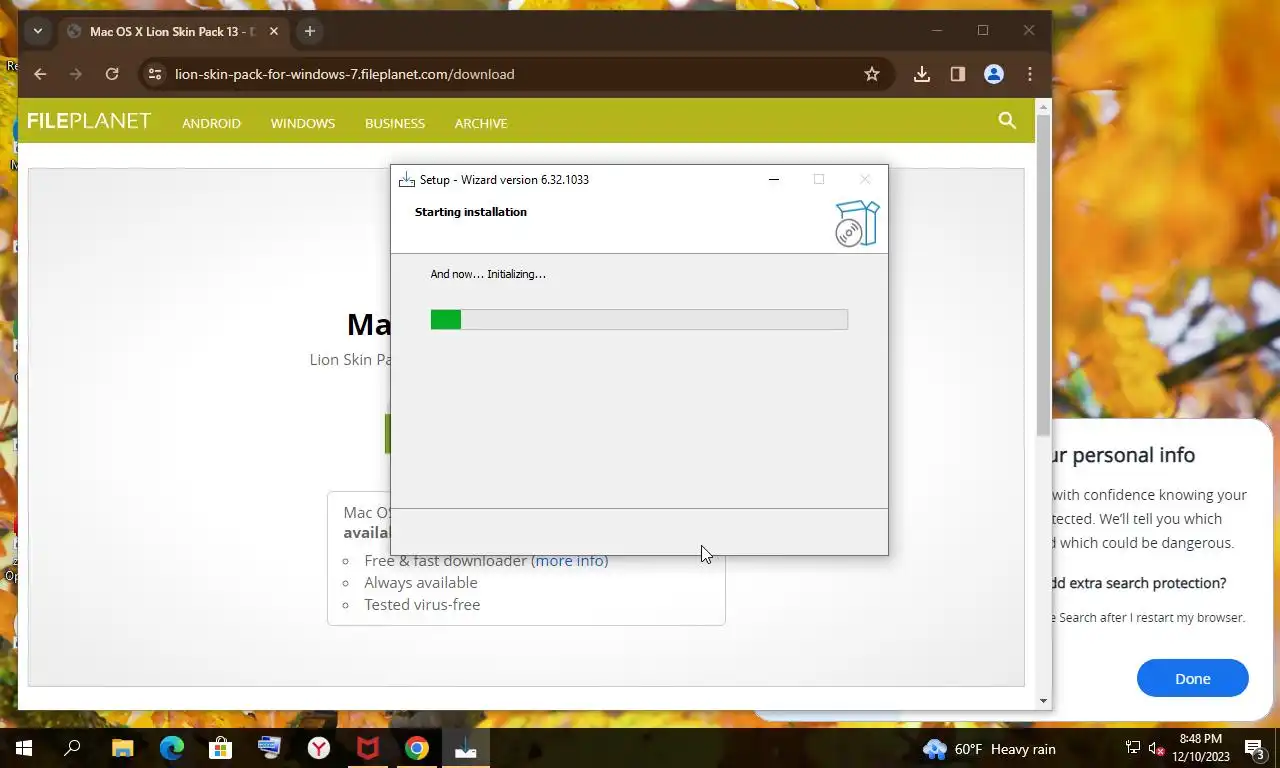Open the weather widget showing Heavy rain
The height and width of the screenshot is (768, 1280).
(989, 749)
